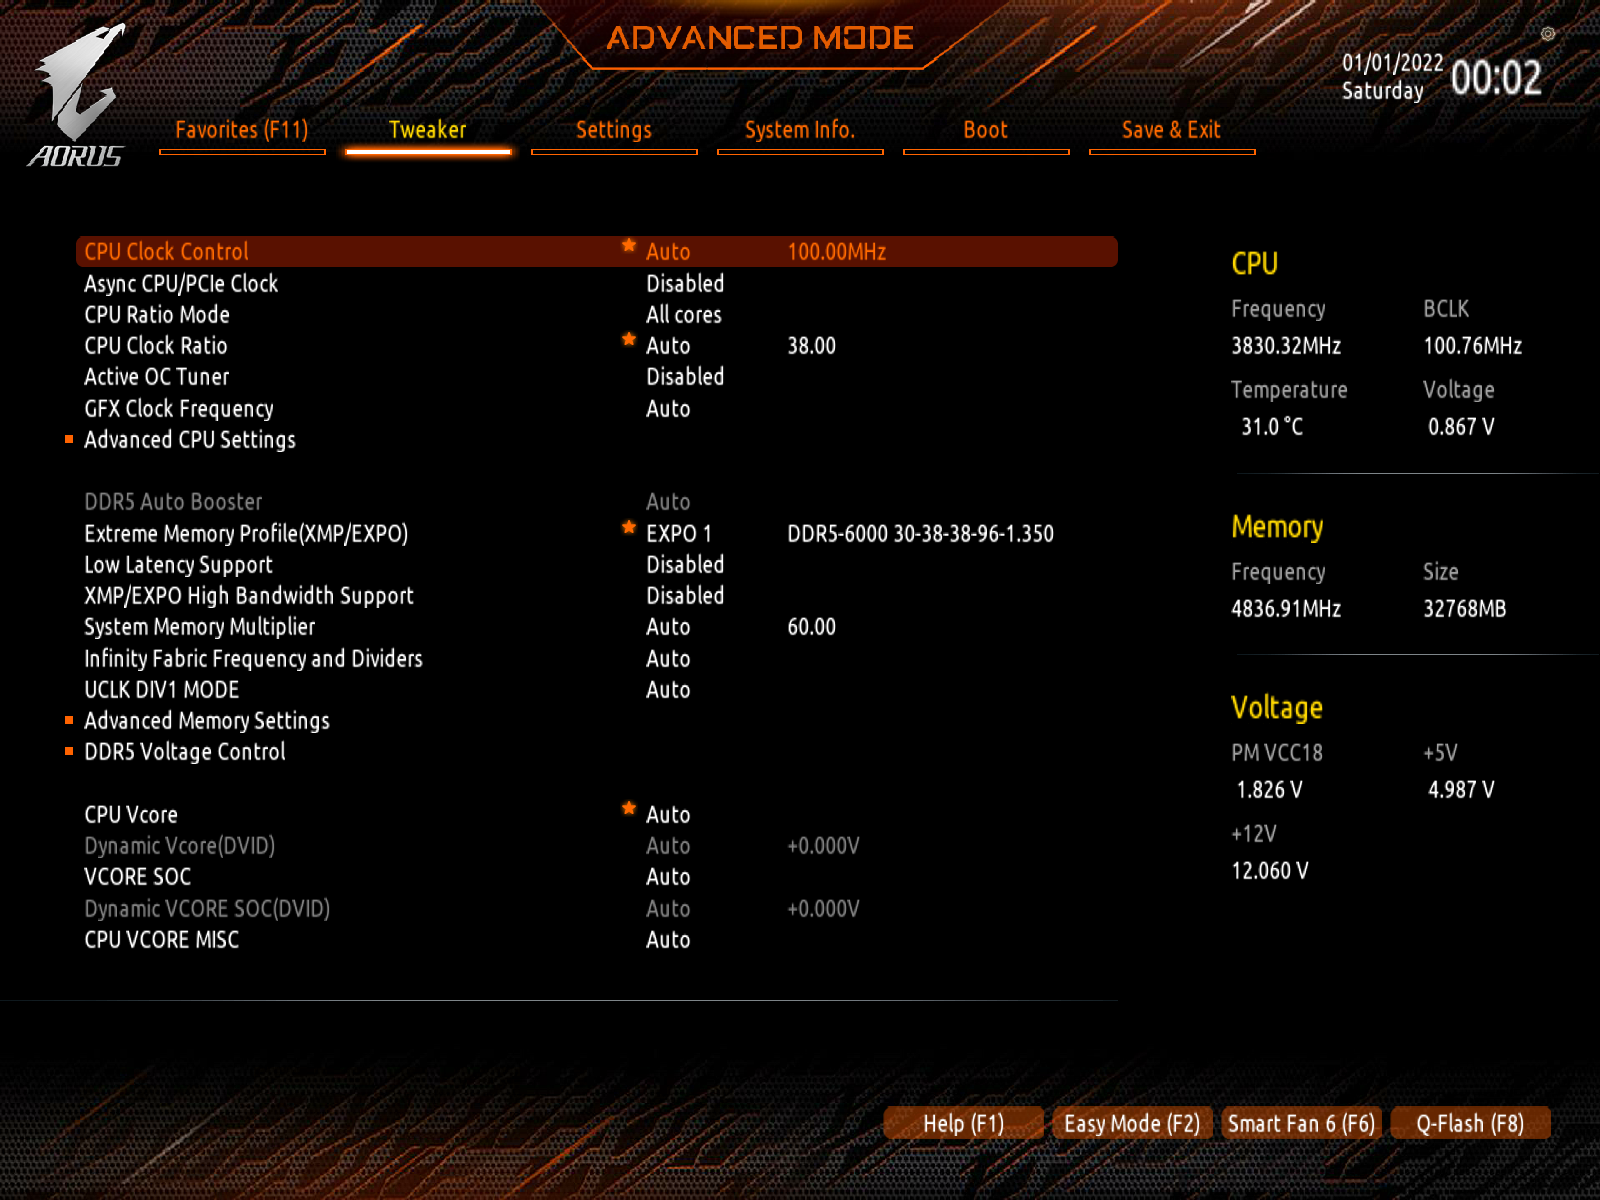The image size is (1600, 1200).
Task: Select the VCORE SOC label
Action: [x=138, y=877]
